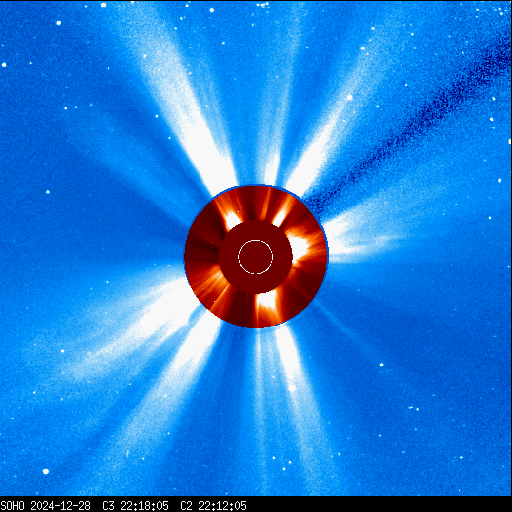Click the dark red inner occulting disk
The image size is (512, 512).
click(256, 257)
